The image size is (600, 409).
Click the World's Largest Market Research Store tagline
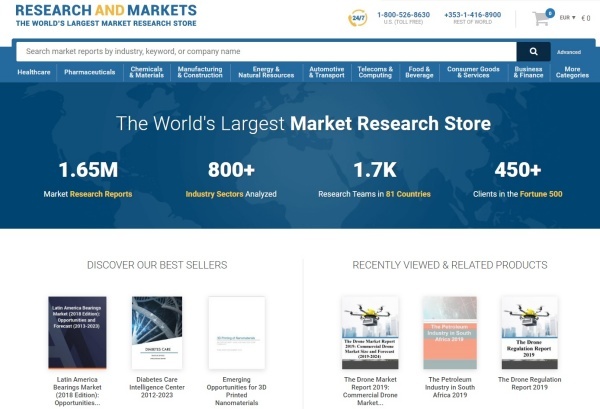click(x=106, y=23)
